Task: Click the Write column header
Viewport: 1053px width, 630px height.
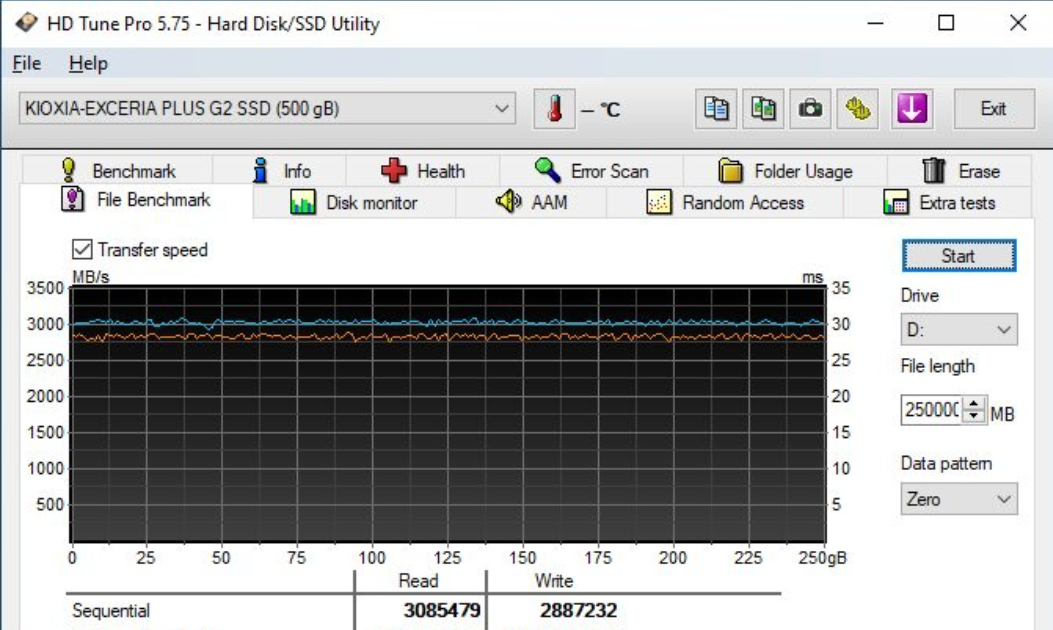Action: tap(554, 580)
